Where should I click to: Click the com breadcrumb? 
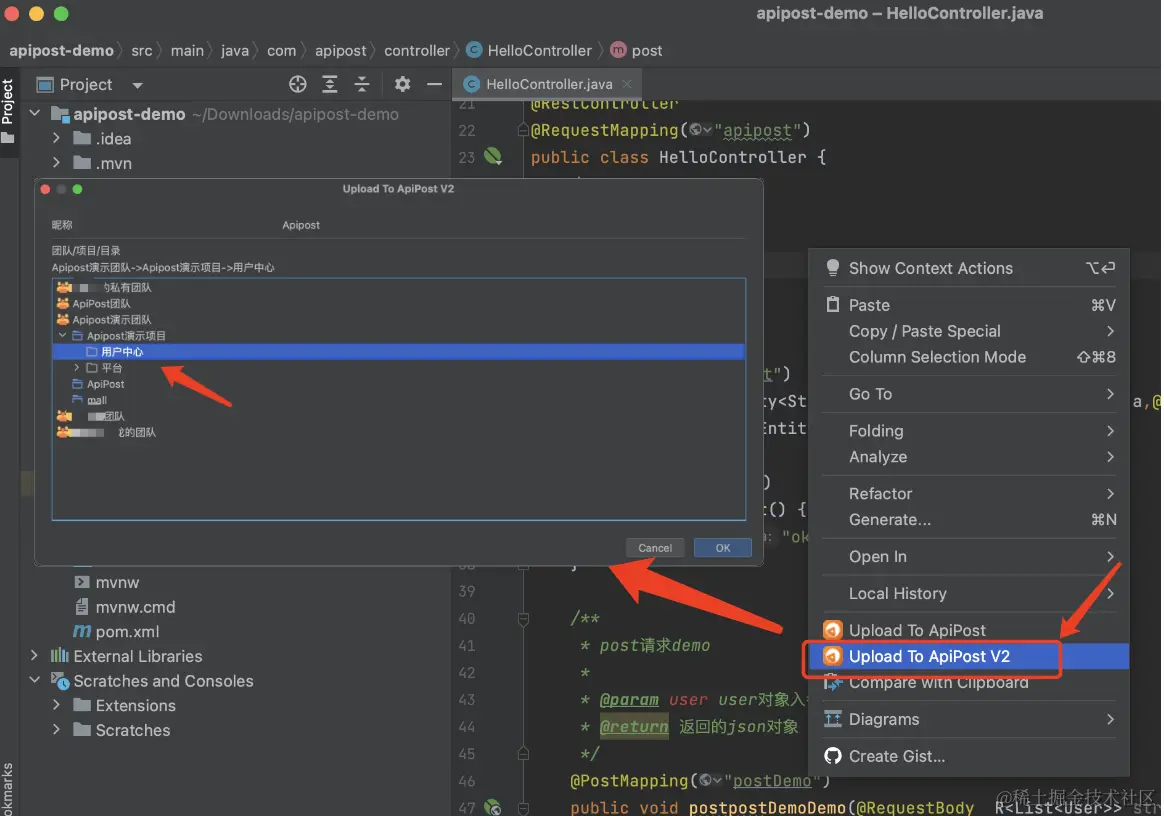pyautogui.click(x=281, y=50)
